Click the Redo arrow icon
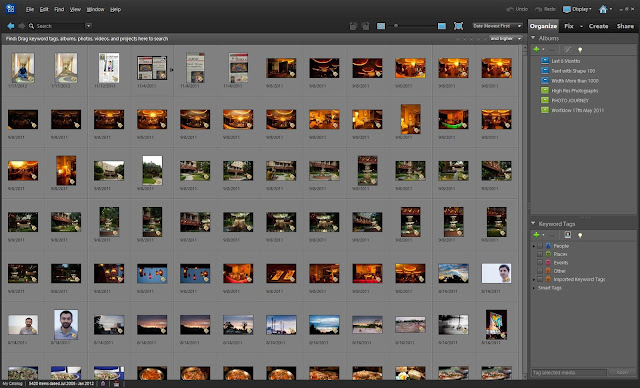This screenshot has width=640, height=388. tap(538, 9)
